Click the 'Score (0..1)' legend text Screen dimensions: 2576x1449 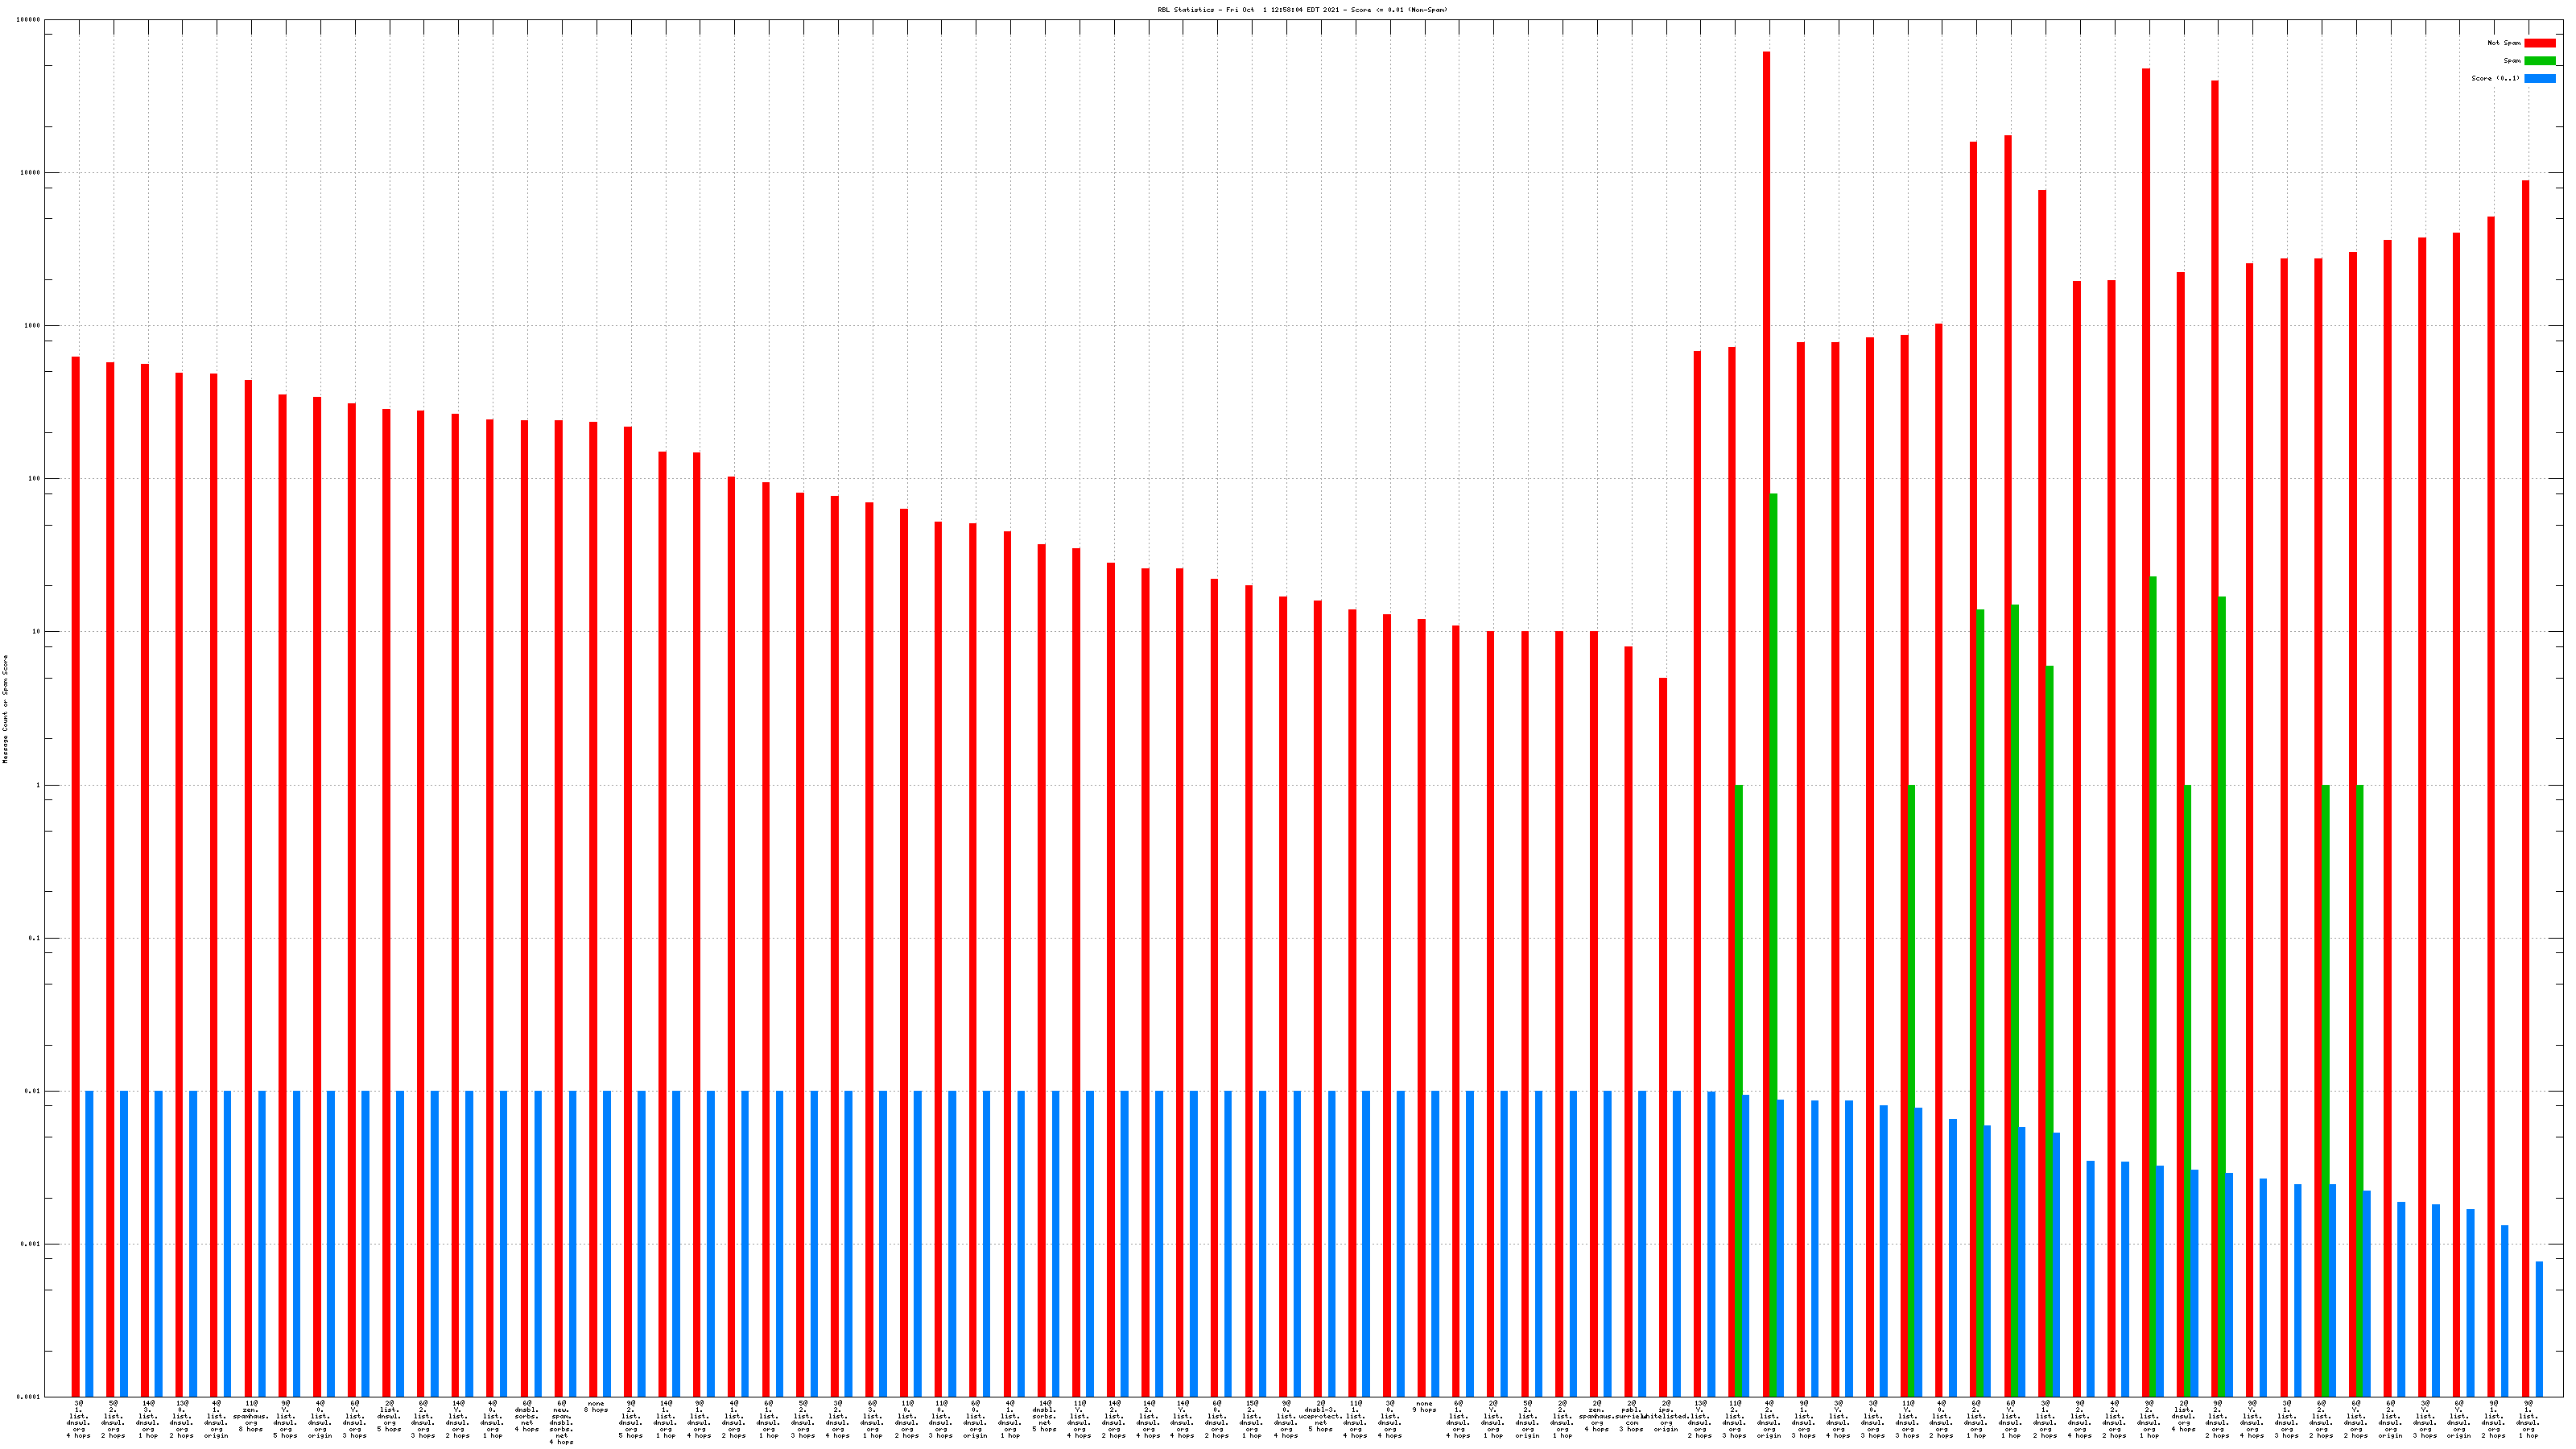point(2495,78)
